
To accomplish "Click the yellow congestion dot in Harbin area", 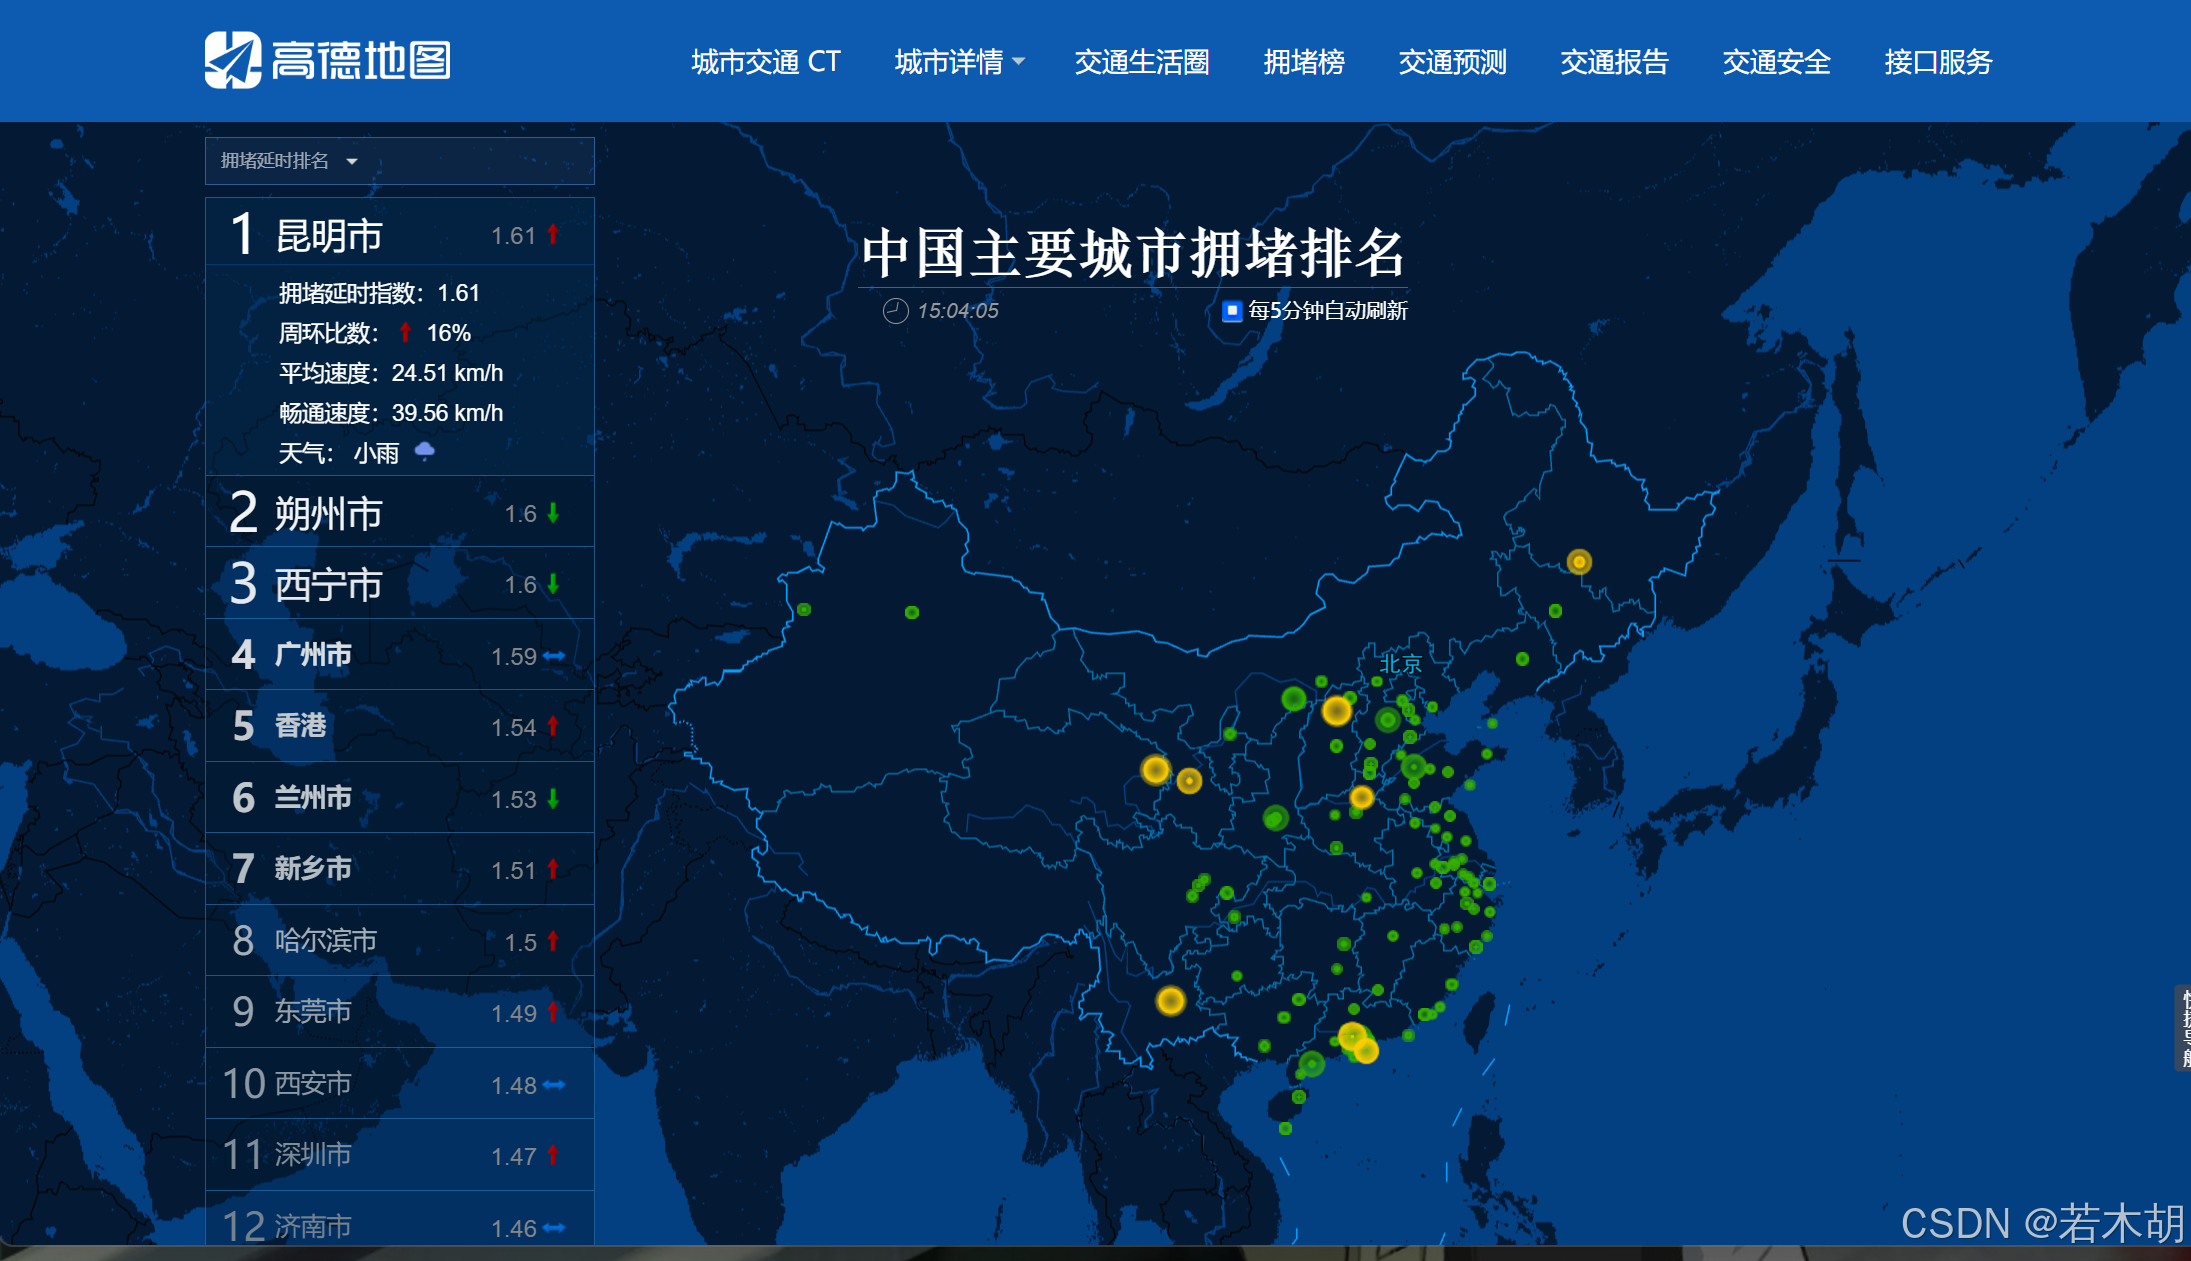I will tap(1578, 562).
